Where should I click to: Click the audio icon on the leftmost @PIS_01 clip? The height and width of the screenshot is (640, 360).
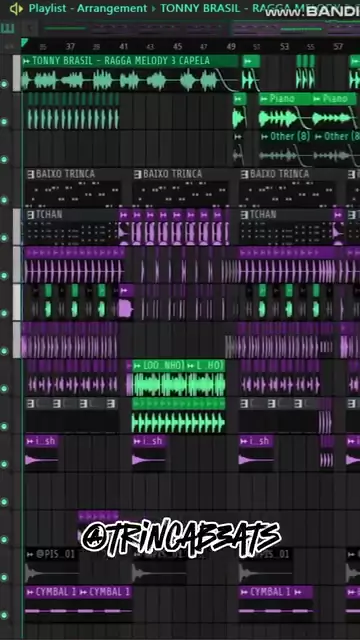click(30, 554)
